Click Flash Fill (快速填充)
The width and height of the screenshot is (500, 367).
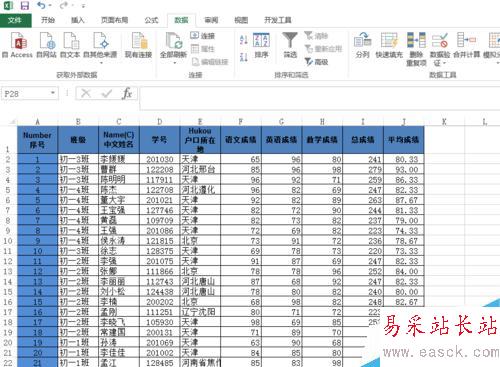[389, 45]
